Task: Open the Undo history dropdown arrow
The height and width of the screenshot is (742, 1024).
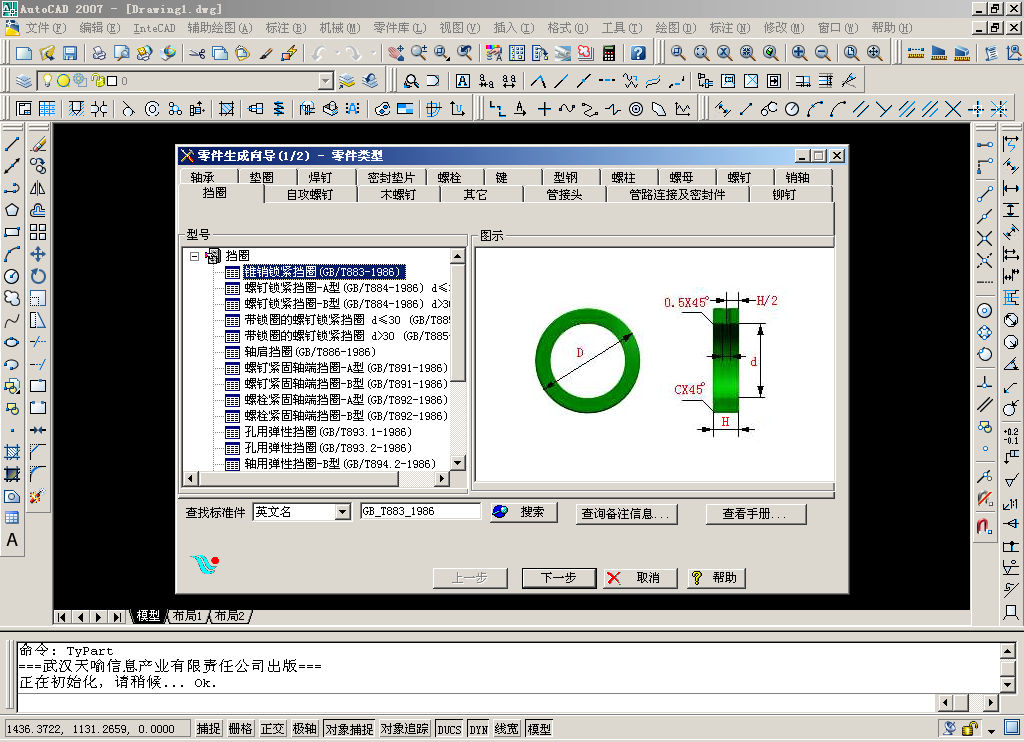Action: (337, 53)
